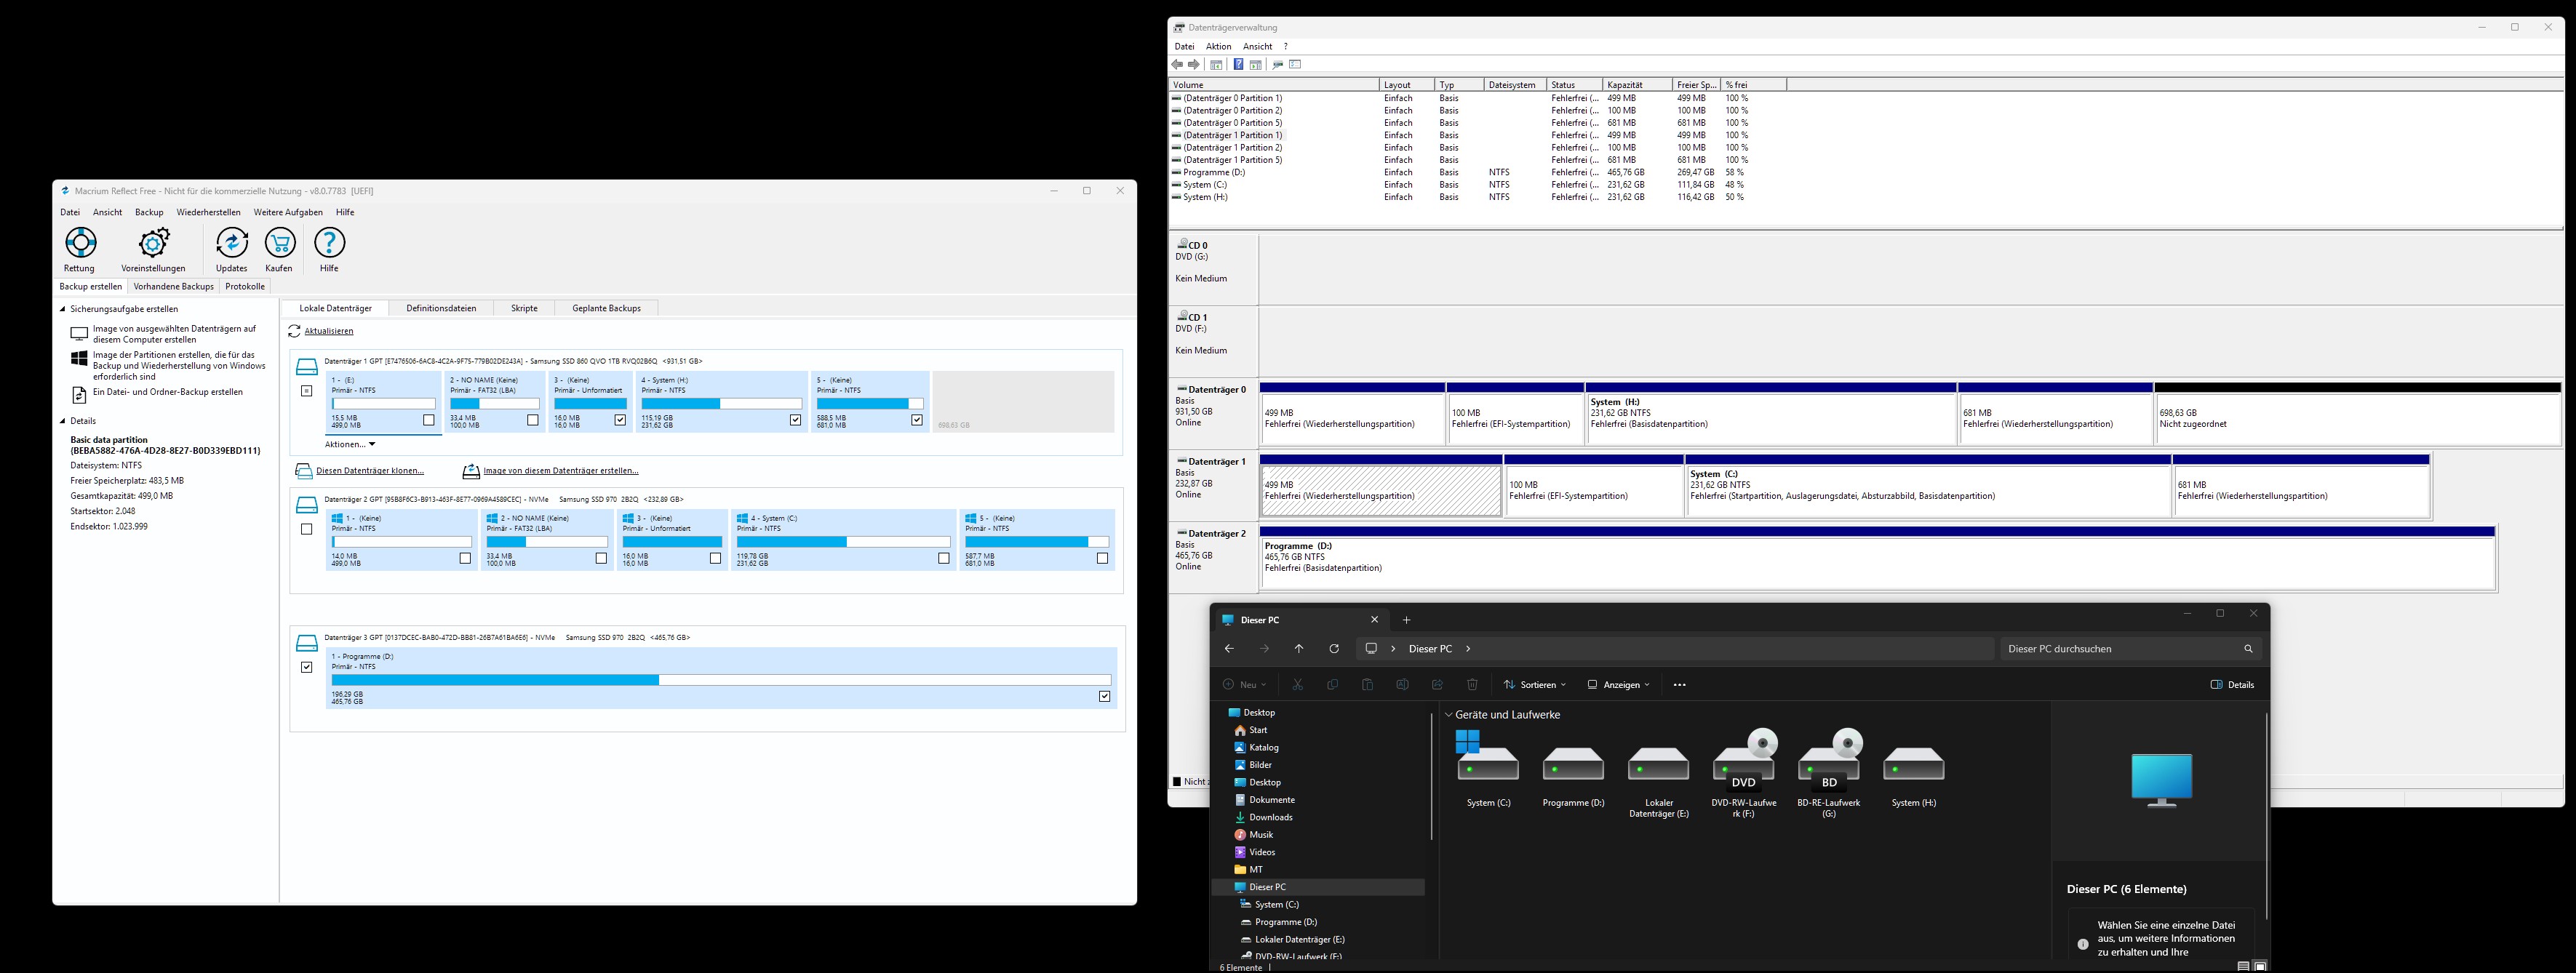Click the Kaufen shopping cart icon
The height and width of the screenshot is (973, 2576).
pyautogui.click(x=280, y=243)
